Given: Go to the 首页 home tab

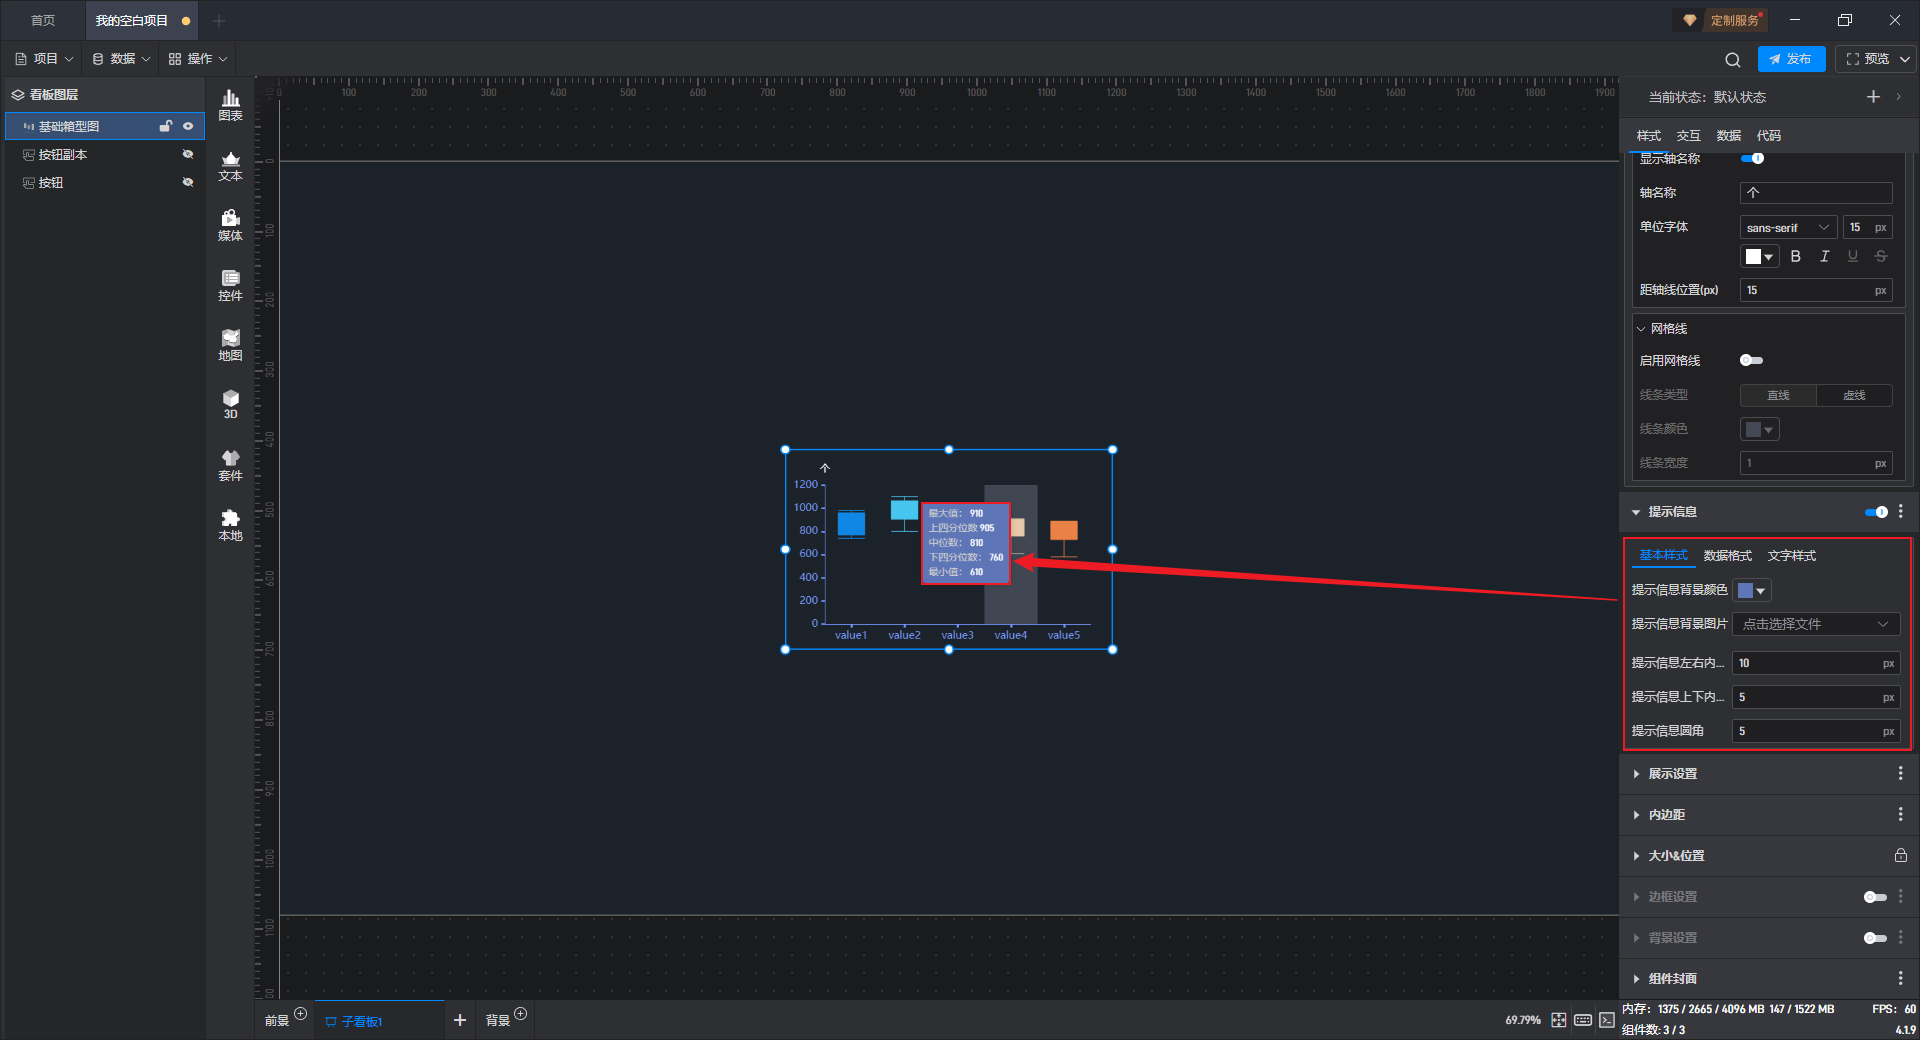Looking at the screenshot, I should point(43,20).
